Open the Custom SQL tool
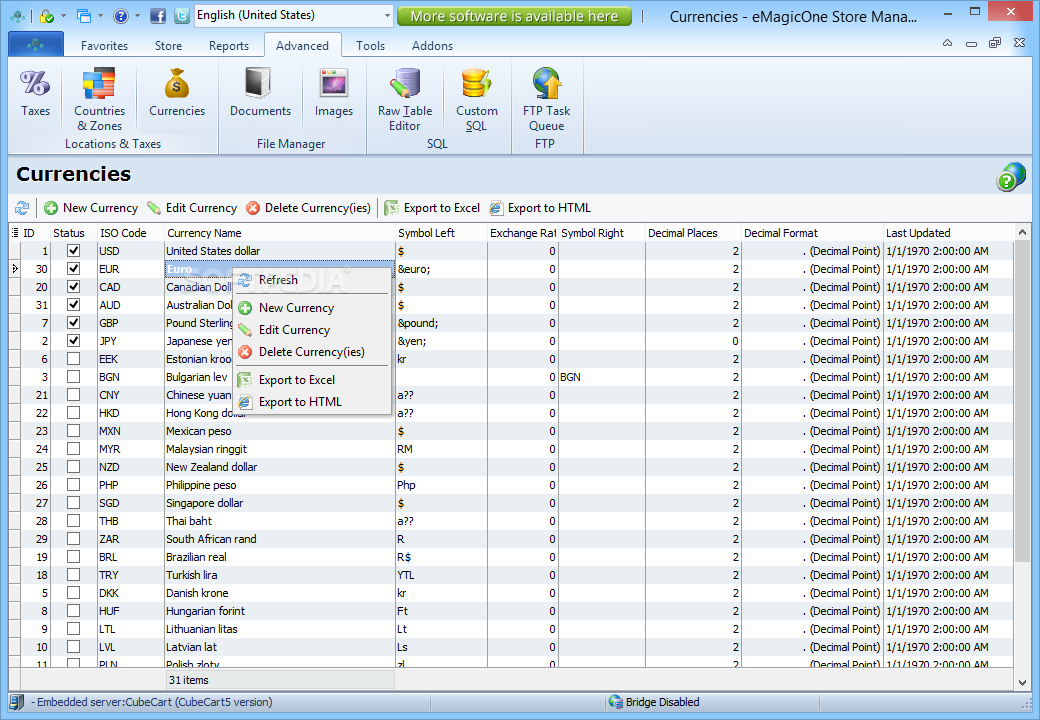The image size is (1040, 720). tap(476, 99)
